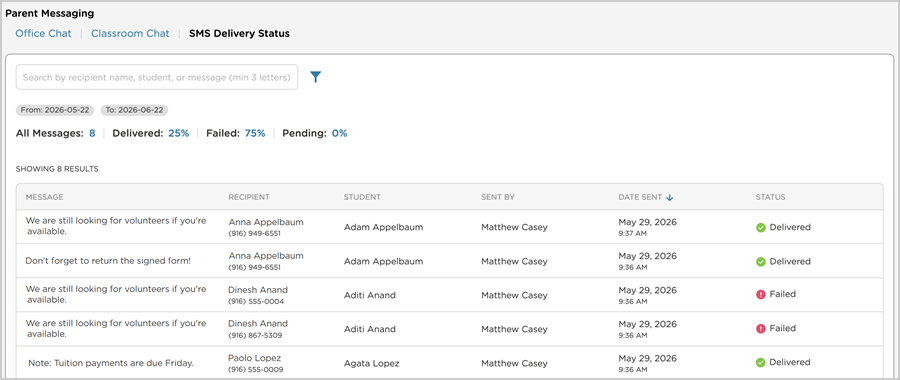Image resolution: width=900 pixels, height=380 pixels.
Task: Click All Messages count 8
Action: 92,133
